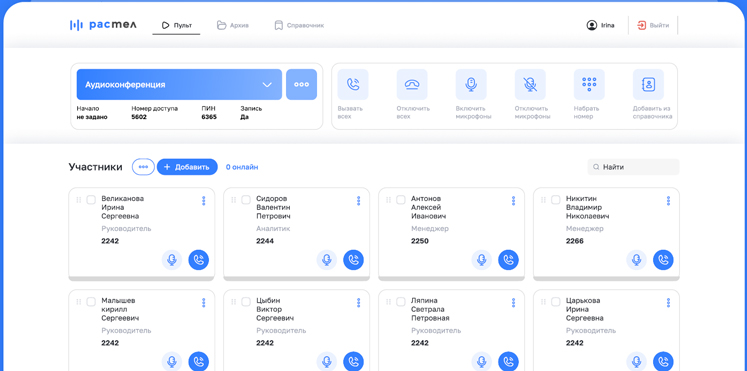
Task: Click the drag handle on Великанова card
Action: pos(79,200)
